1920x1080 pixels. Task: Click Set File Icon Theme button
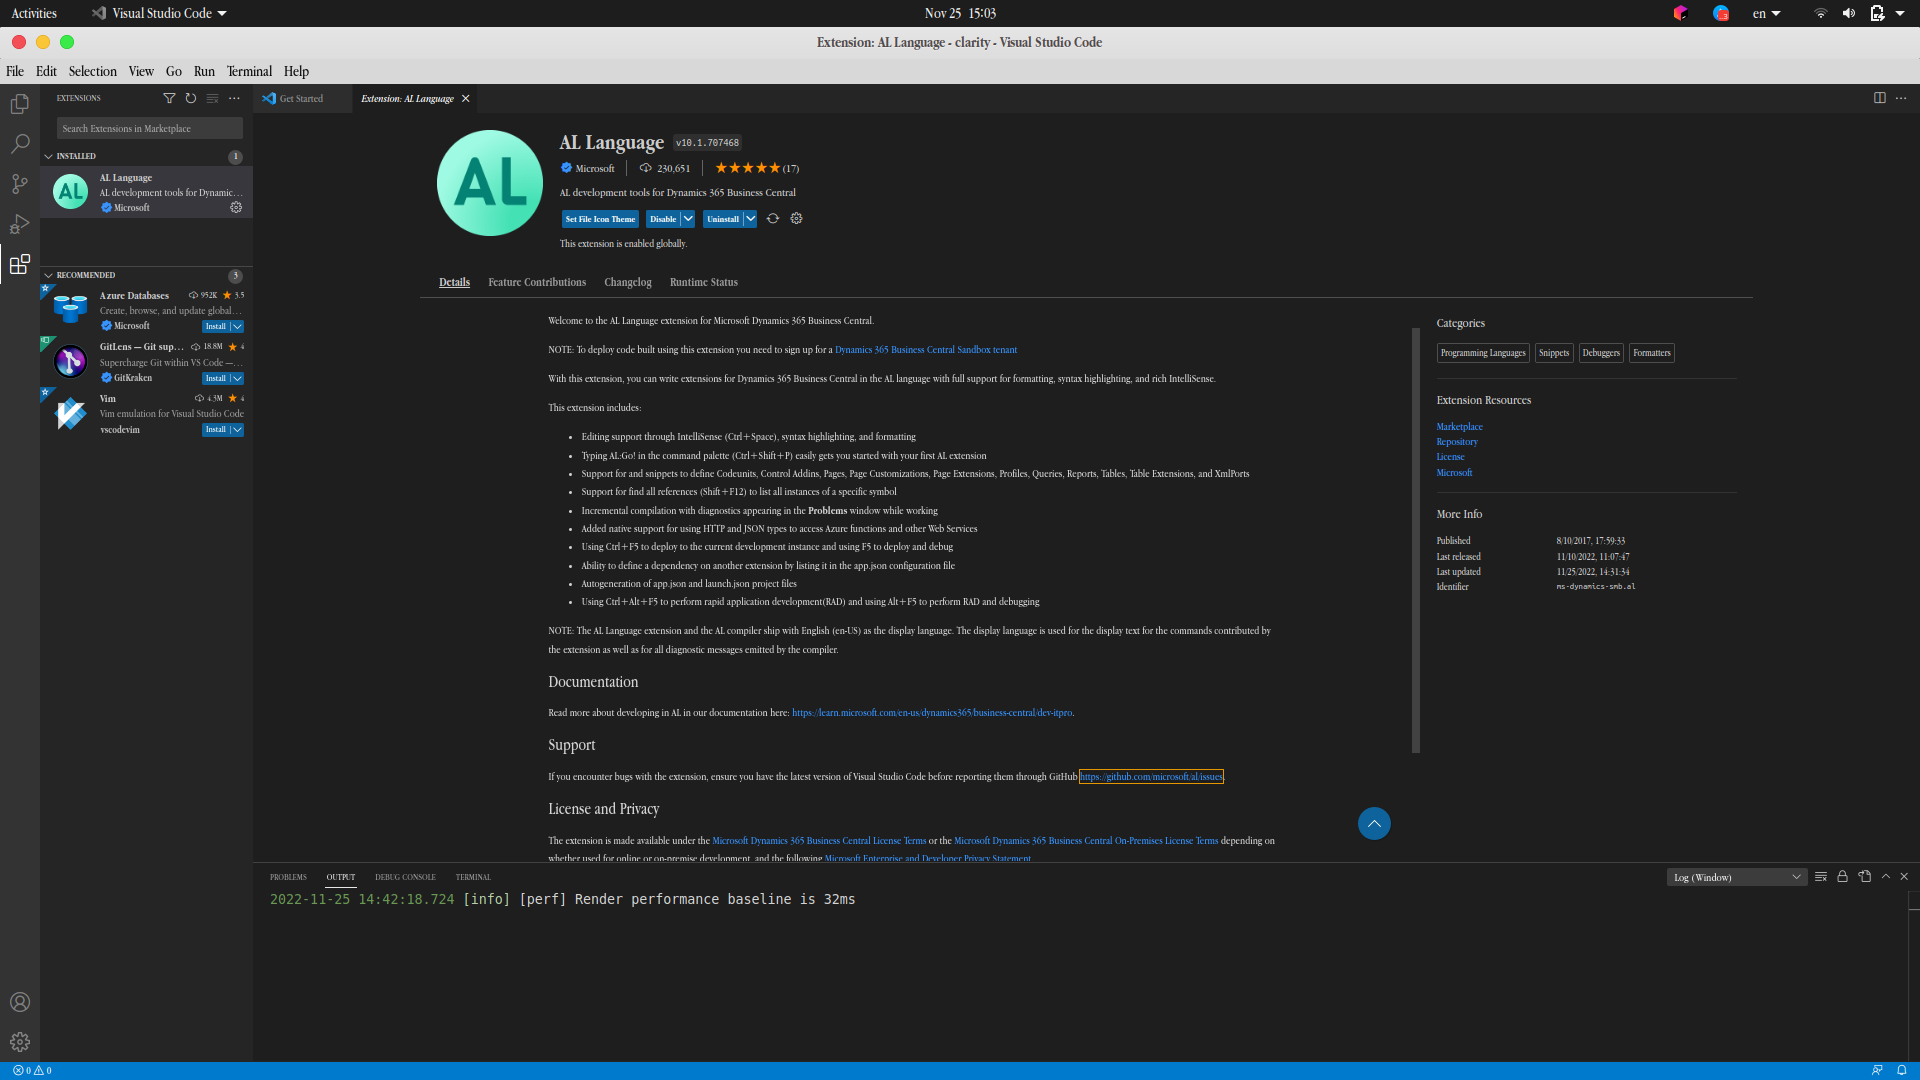click(x=600, y=218)
